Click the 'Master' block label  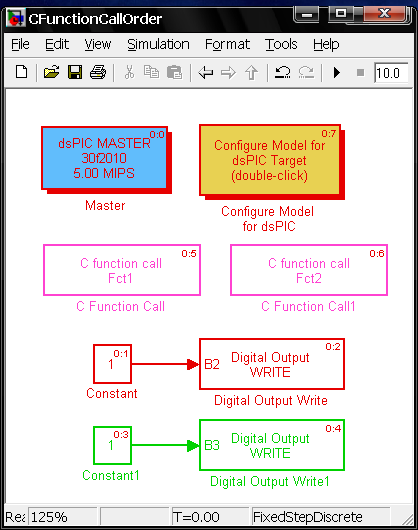105,206
